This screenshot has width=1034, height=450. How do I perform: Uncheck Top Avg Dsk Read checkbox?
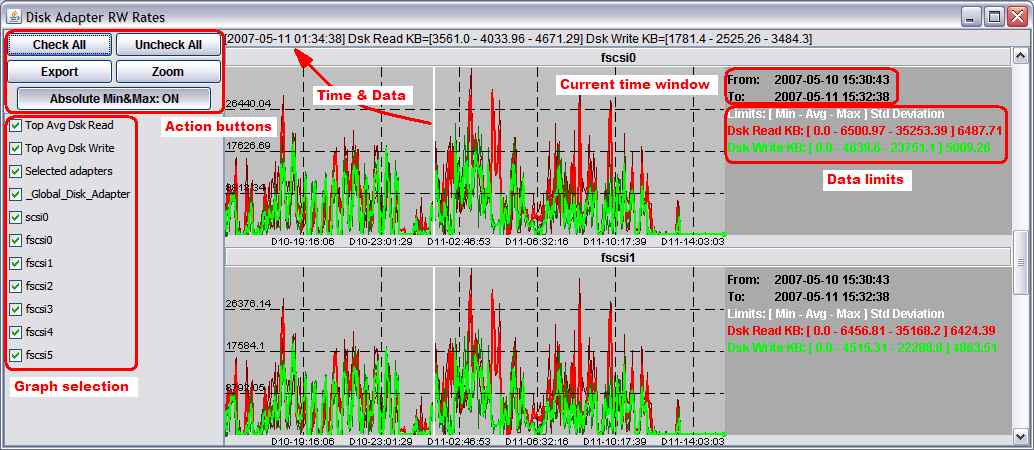pos(16,126)
